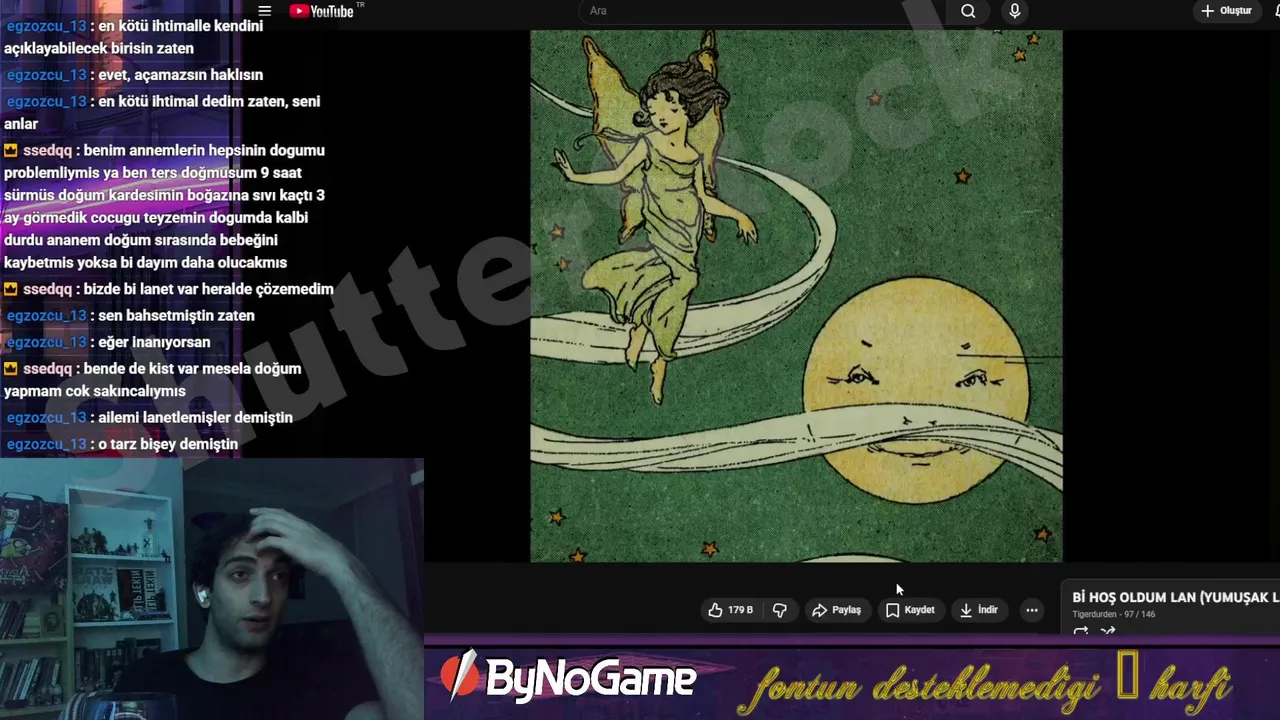Toggle playlist loop icon
Image resolution: width=1280 pixels, height=720 pixels.
1080,631
